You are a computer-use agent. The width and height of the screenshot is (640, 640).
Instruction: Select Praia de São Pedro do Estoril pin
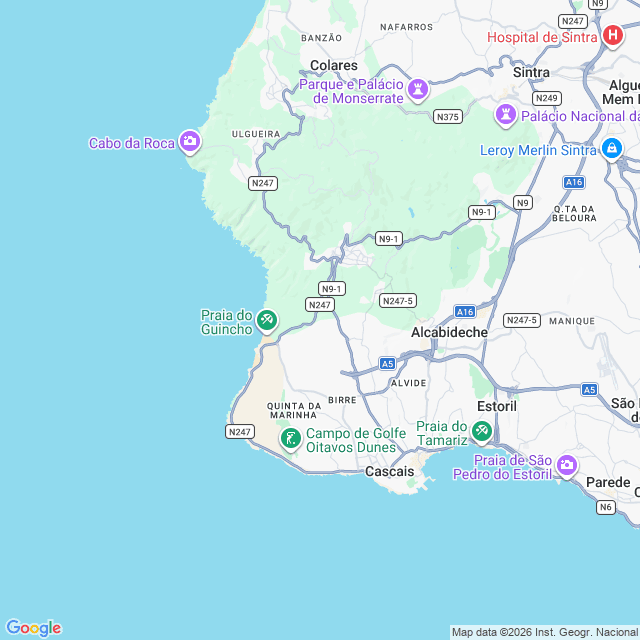tap(567, 466)
